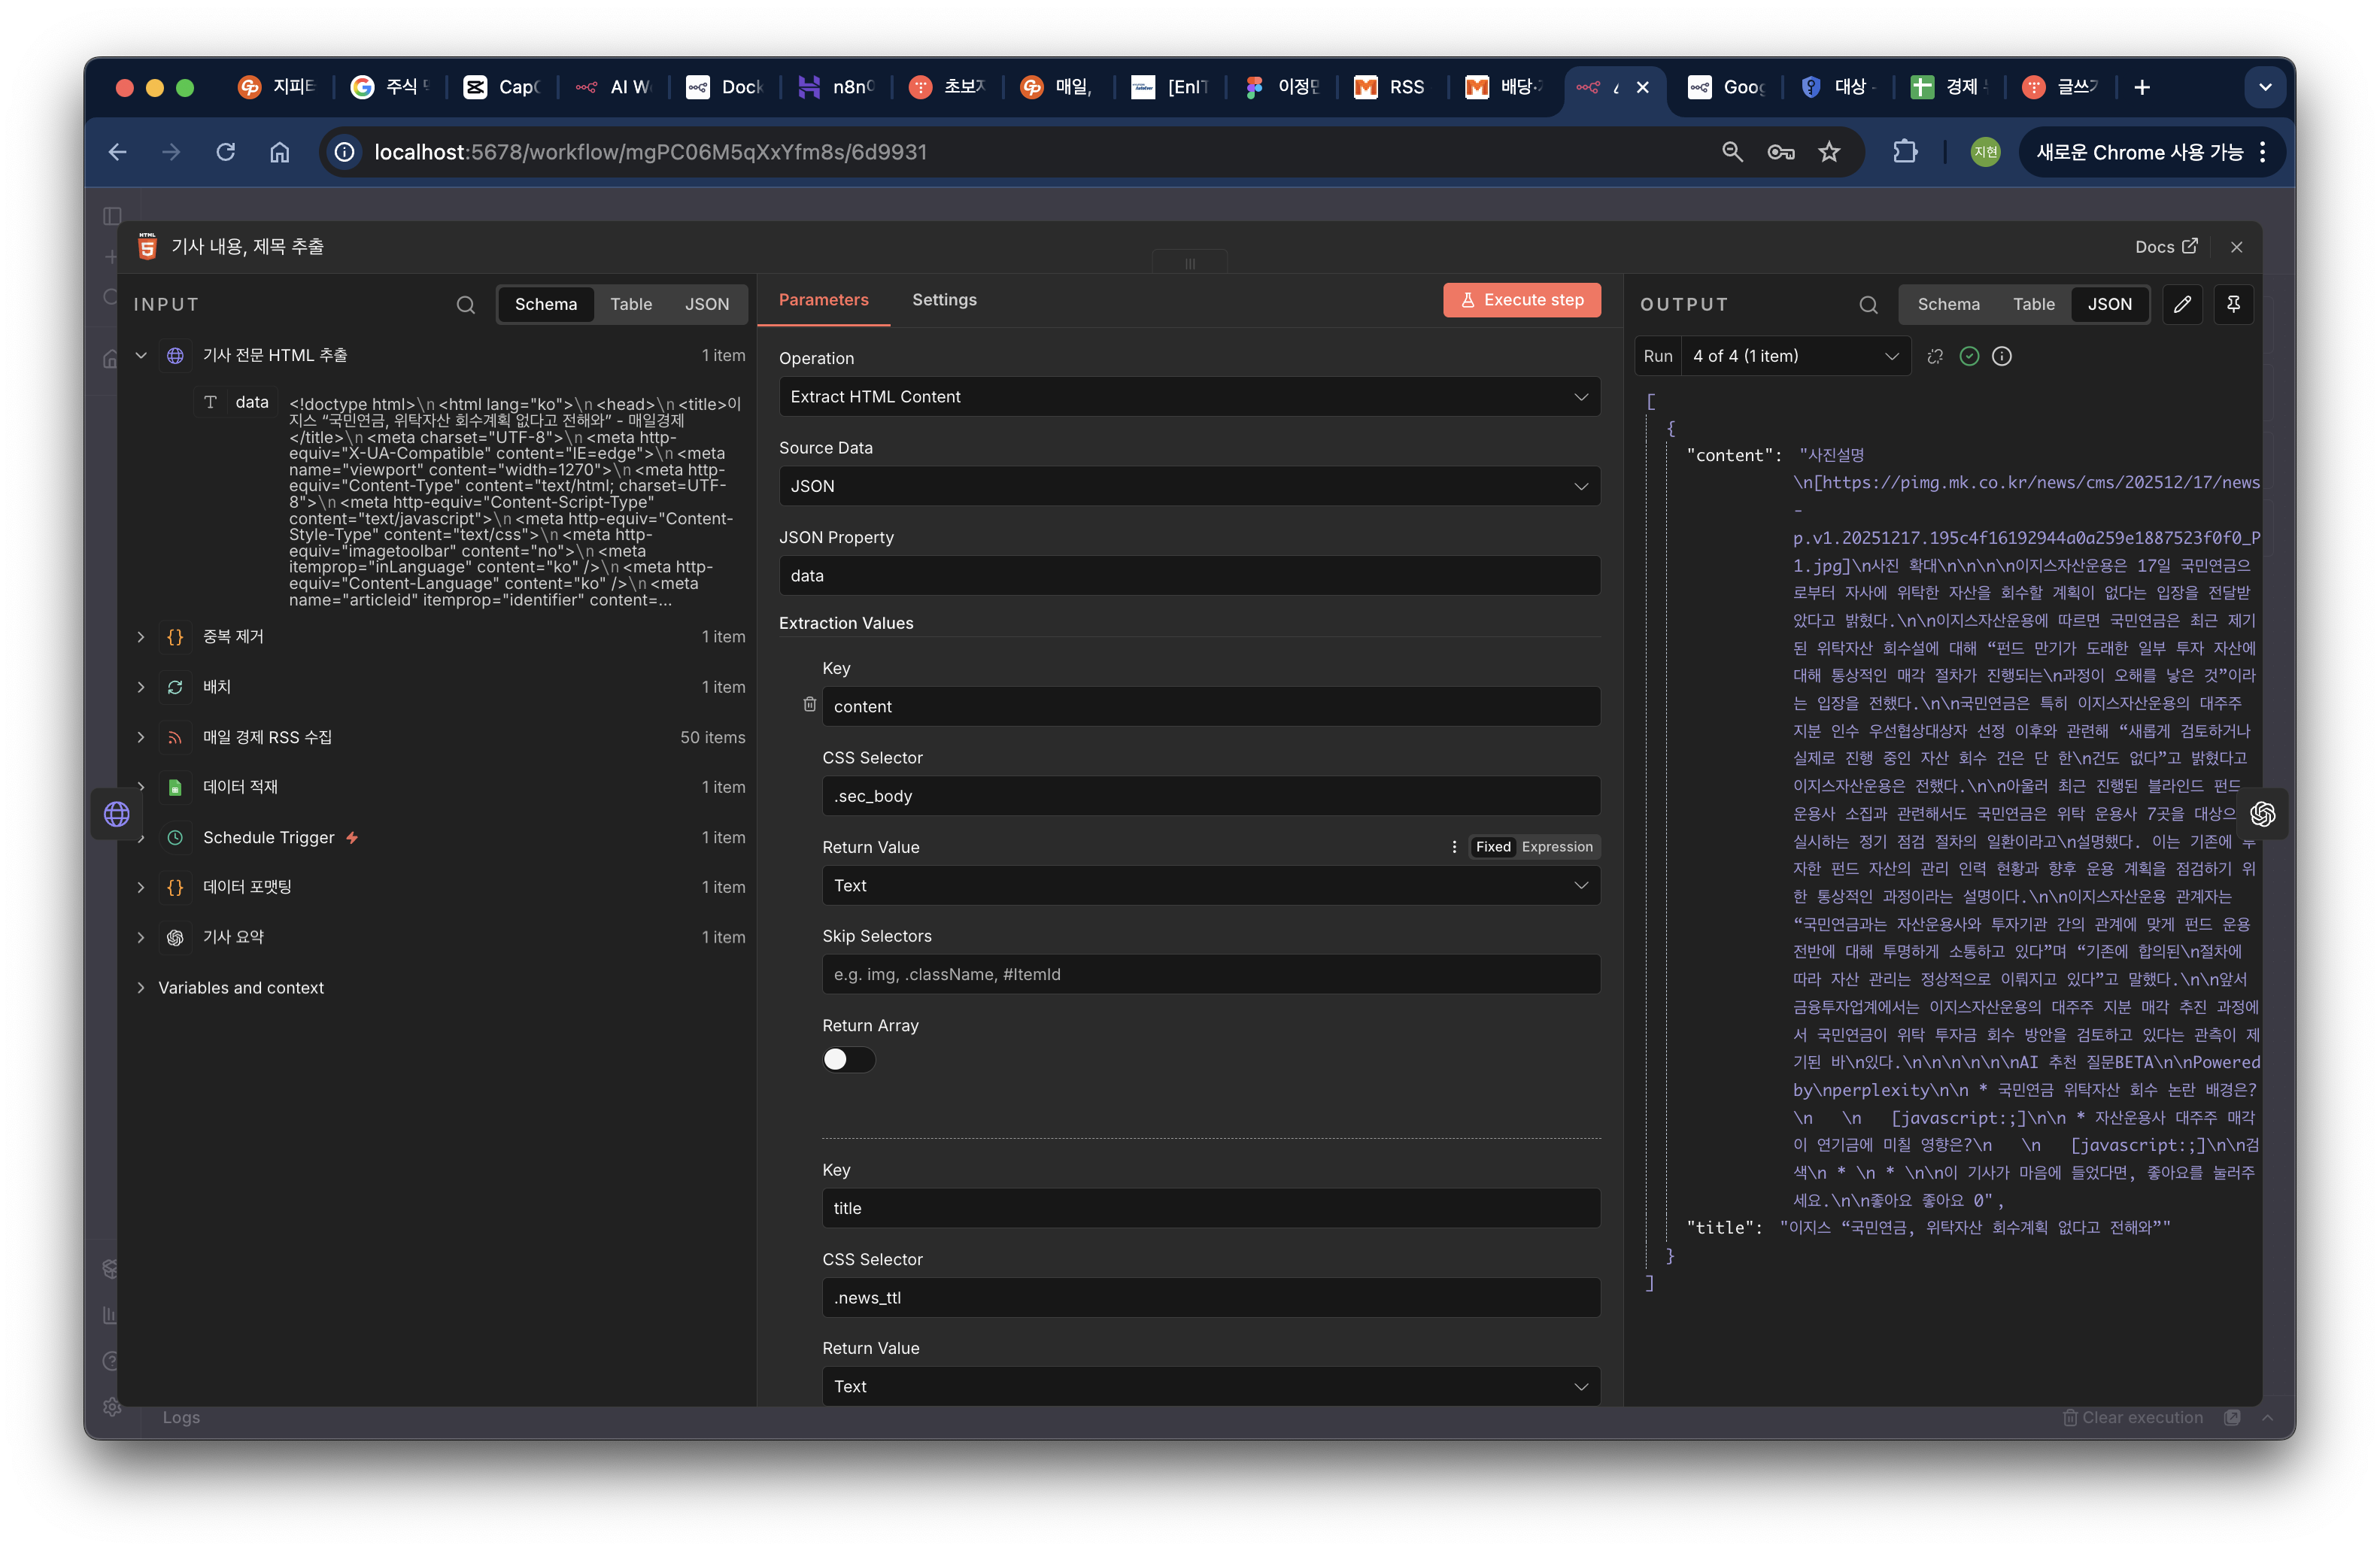
Task: Switch Return Value to Expression mode
Action: click(x=1556, y=847)
